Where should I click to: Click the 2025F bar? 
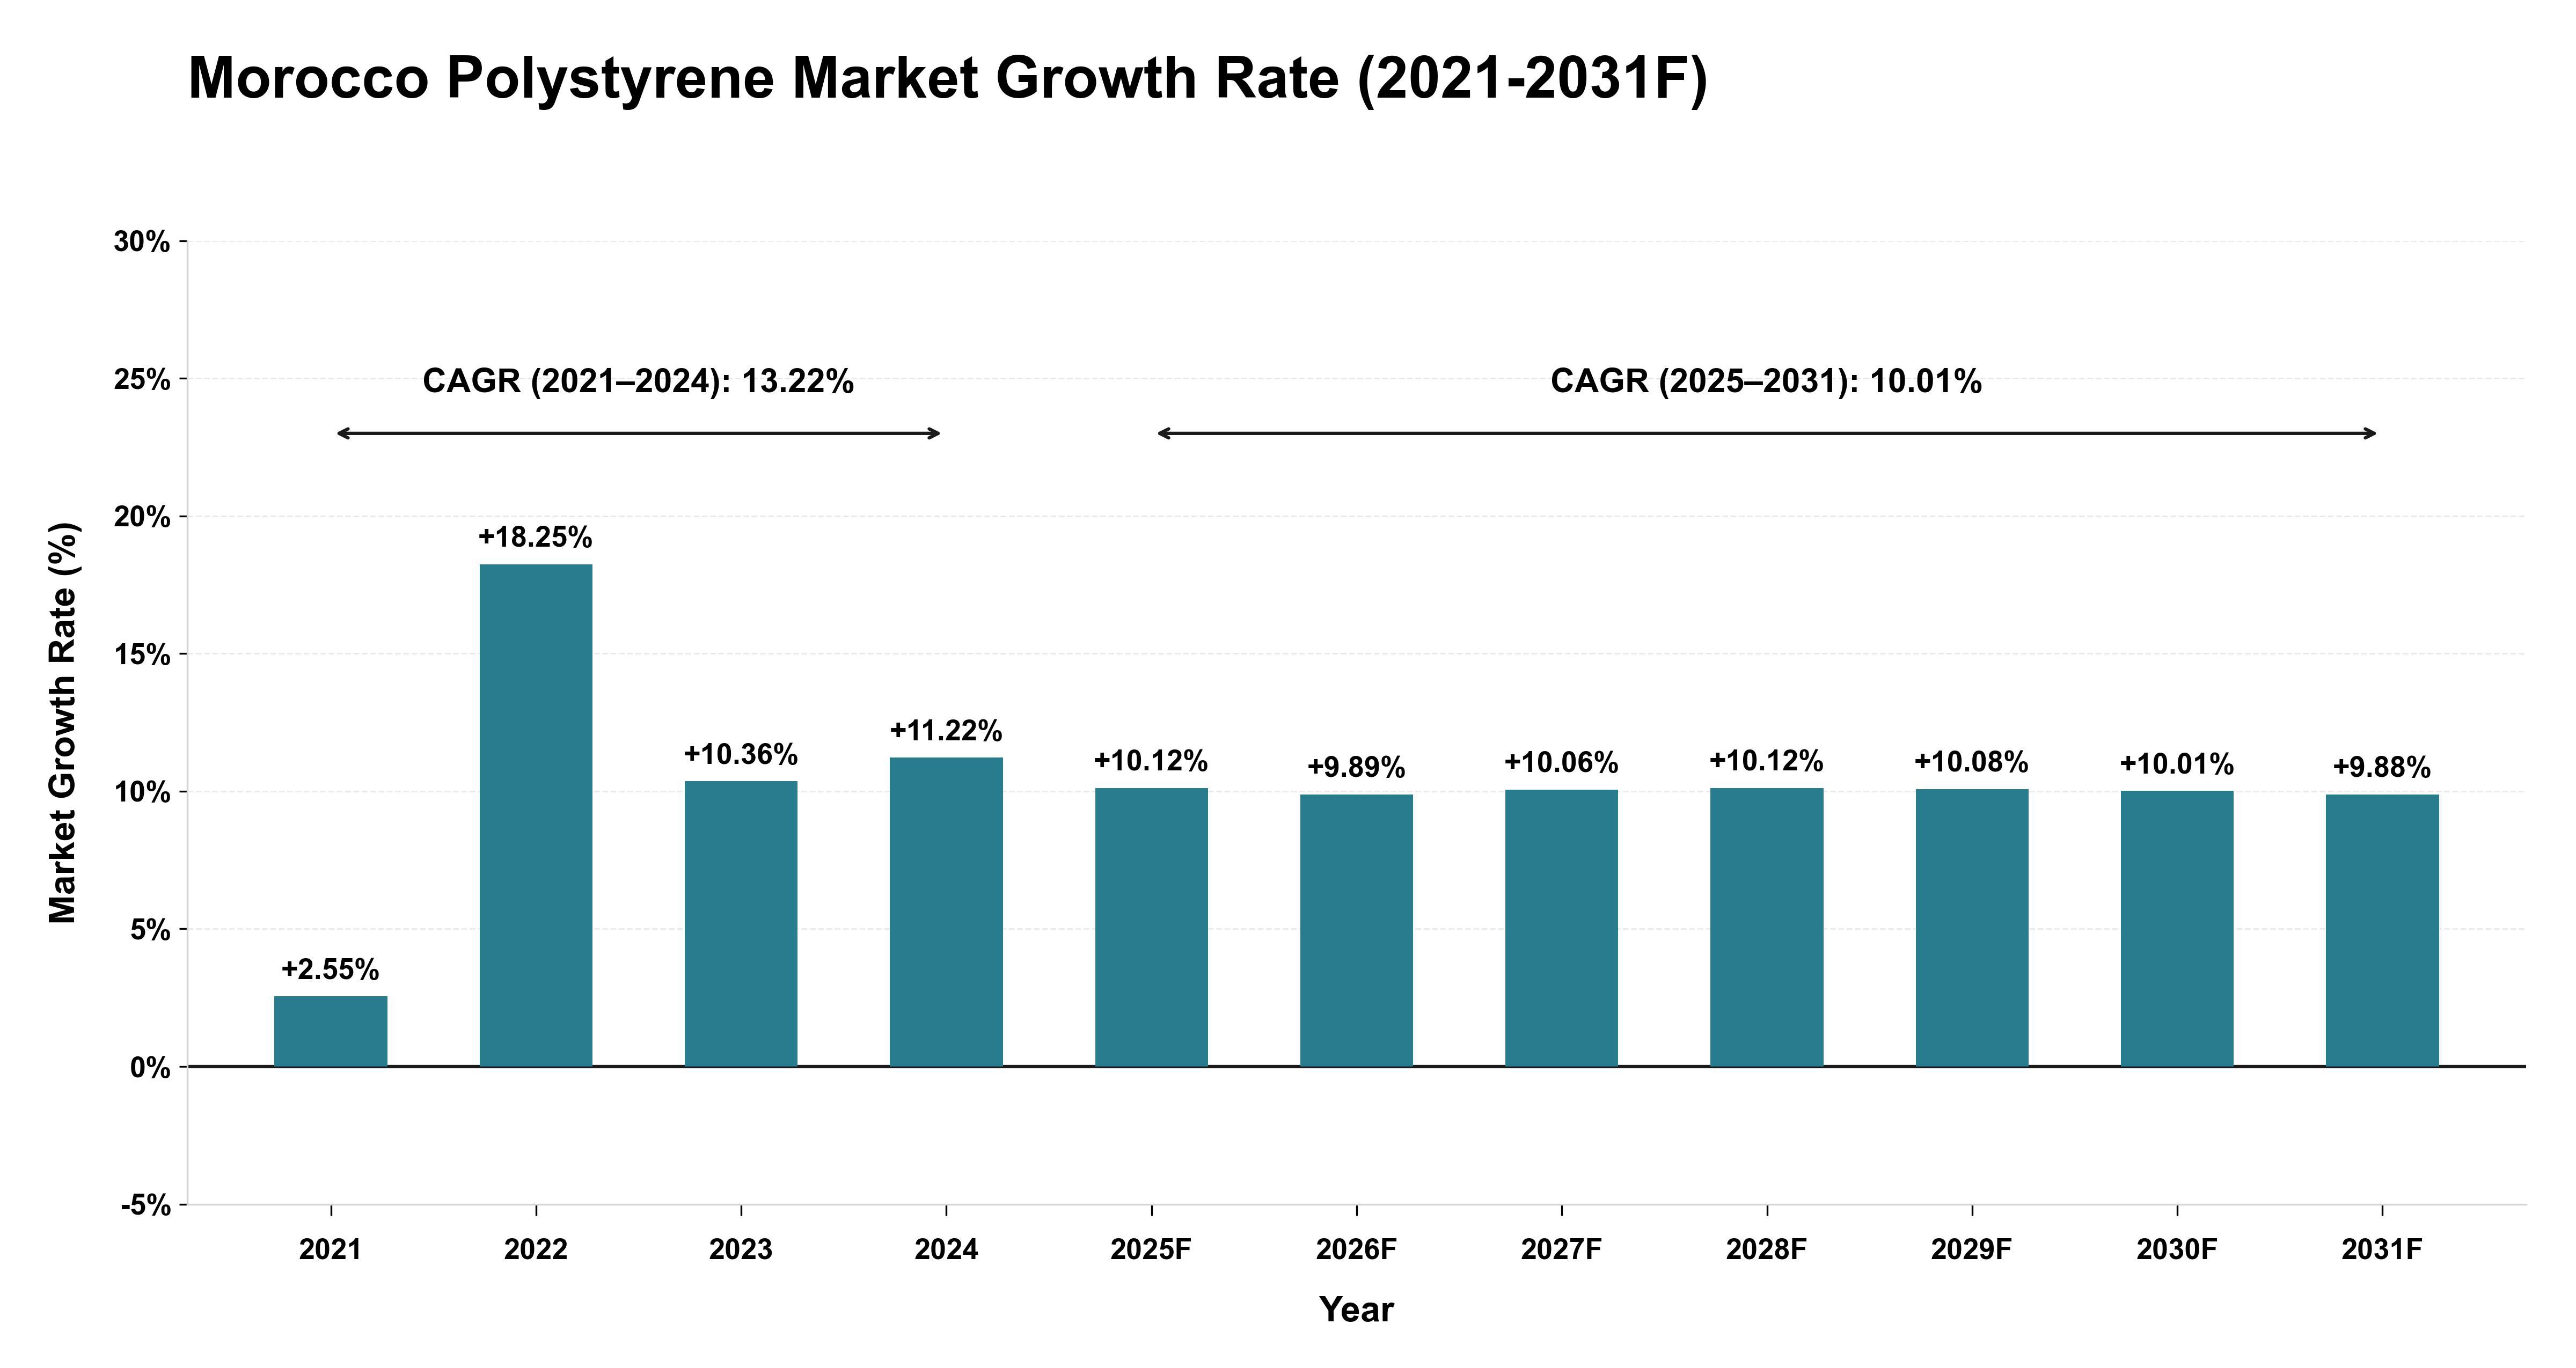click(x=1151, y=927)
